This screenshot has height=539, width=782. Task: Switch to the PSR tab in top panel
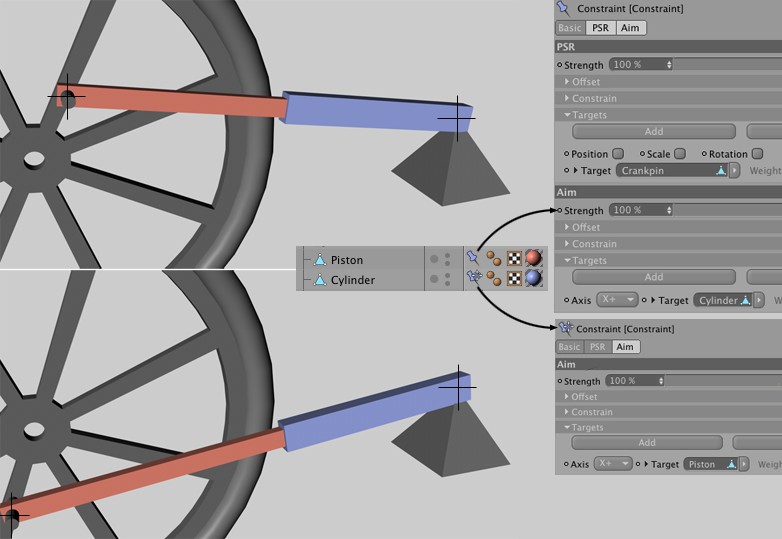(x=600, y=28)
